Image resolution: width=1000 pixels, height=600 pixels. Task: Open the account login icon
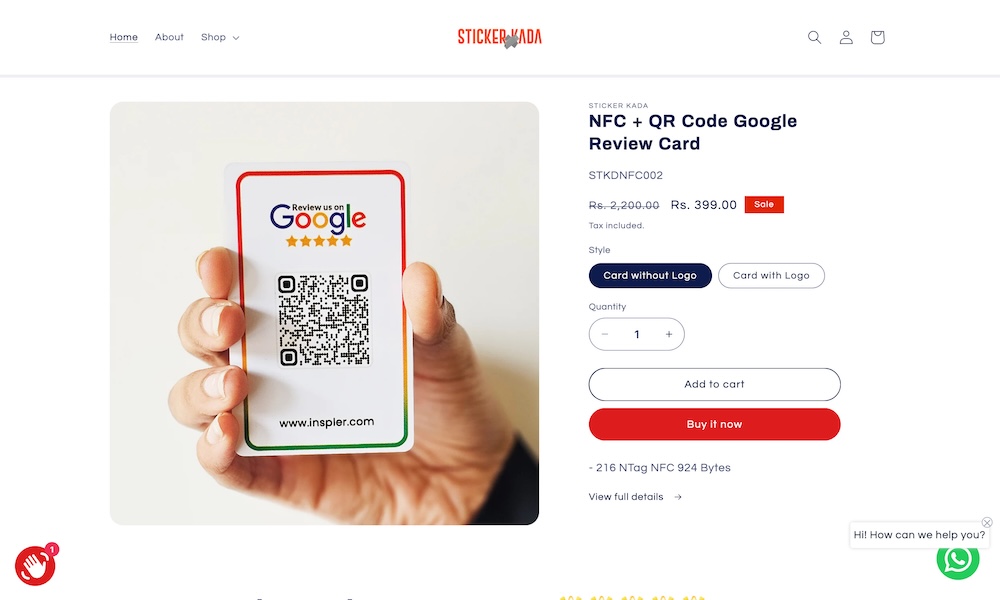[x=846, y=37]
